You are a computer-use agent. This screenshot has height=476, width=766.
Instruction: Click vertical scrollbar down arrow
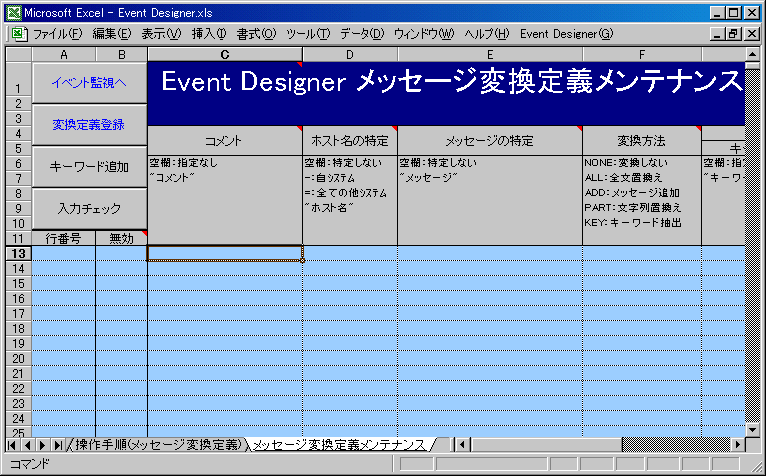click(752, 430)
